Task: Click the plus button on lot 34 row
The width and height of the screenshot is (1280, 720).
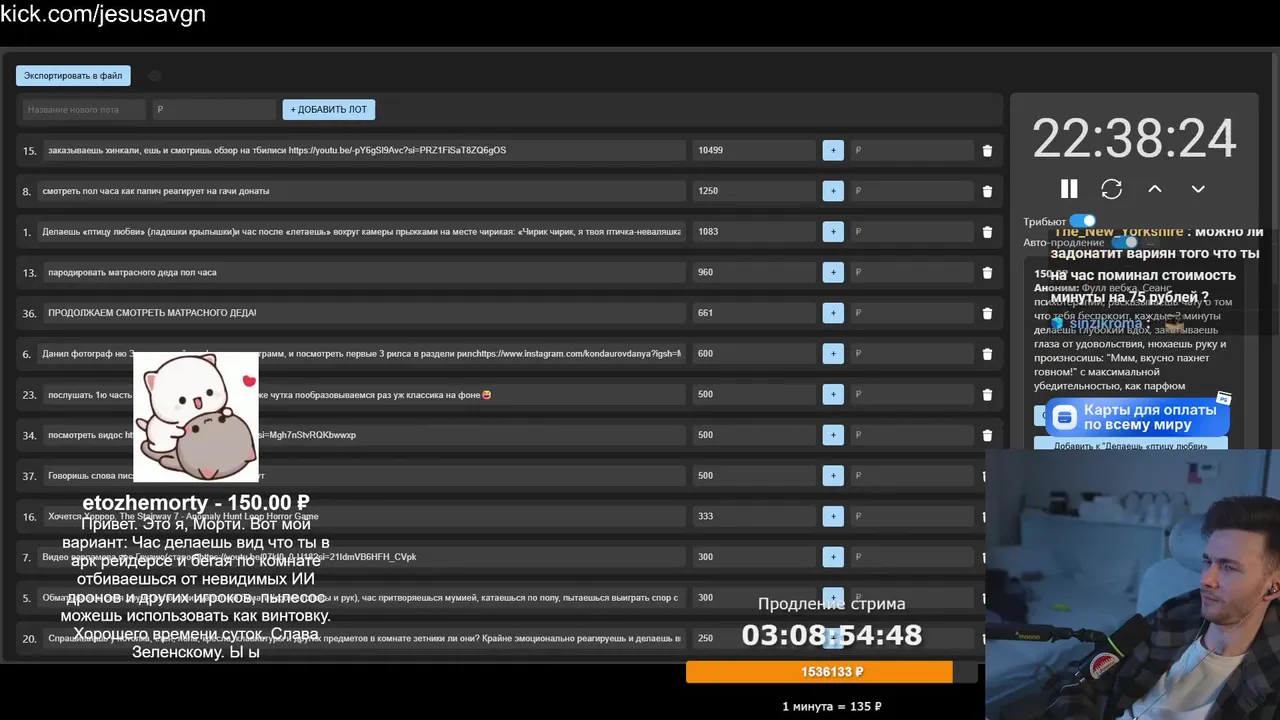Action: point(833,435)
